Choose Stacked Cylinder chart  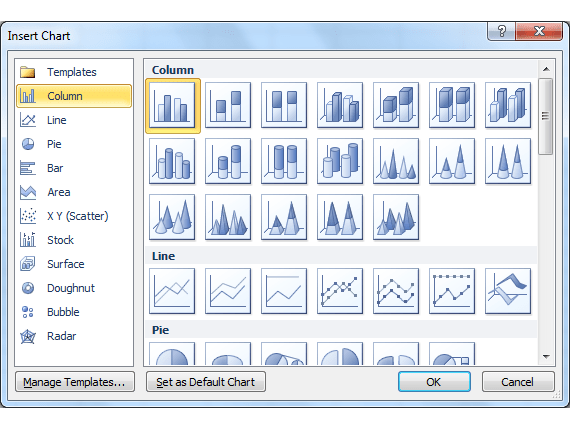click(228, 161)
